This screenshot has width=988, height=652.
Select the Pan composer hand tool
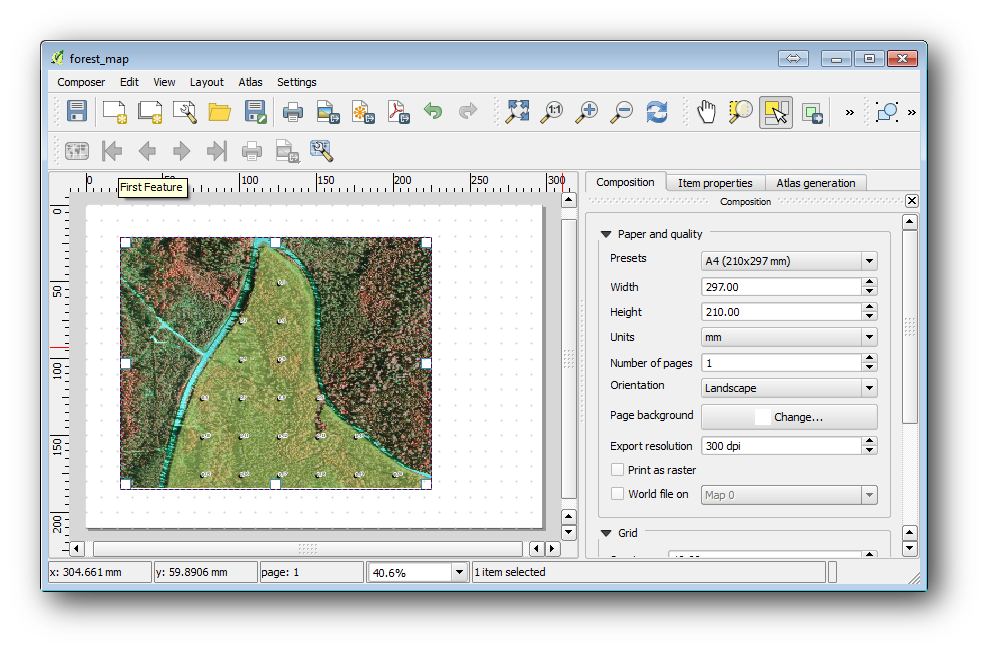(707, 112)
